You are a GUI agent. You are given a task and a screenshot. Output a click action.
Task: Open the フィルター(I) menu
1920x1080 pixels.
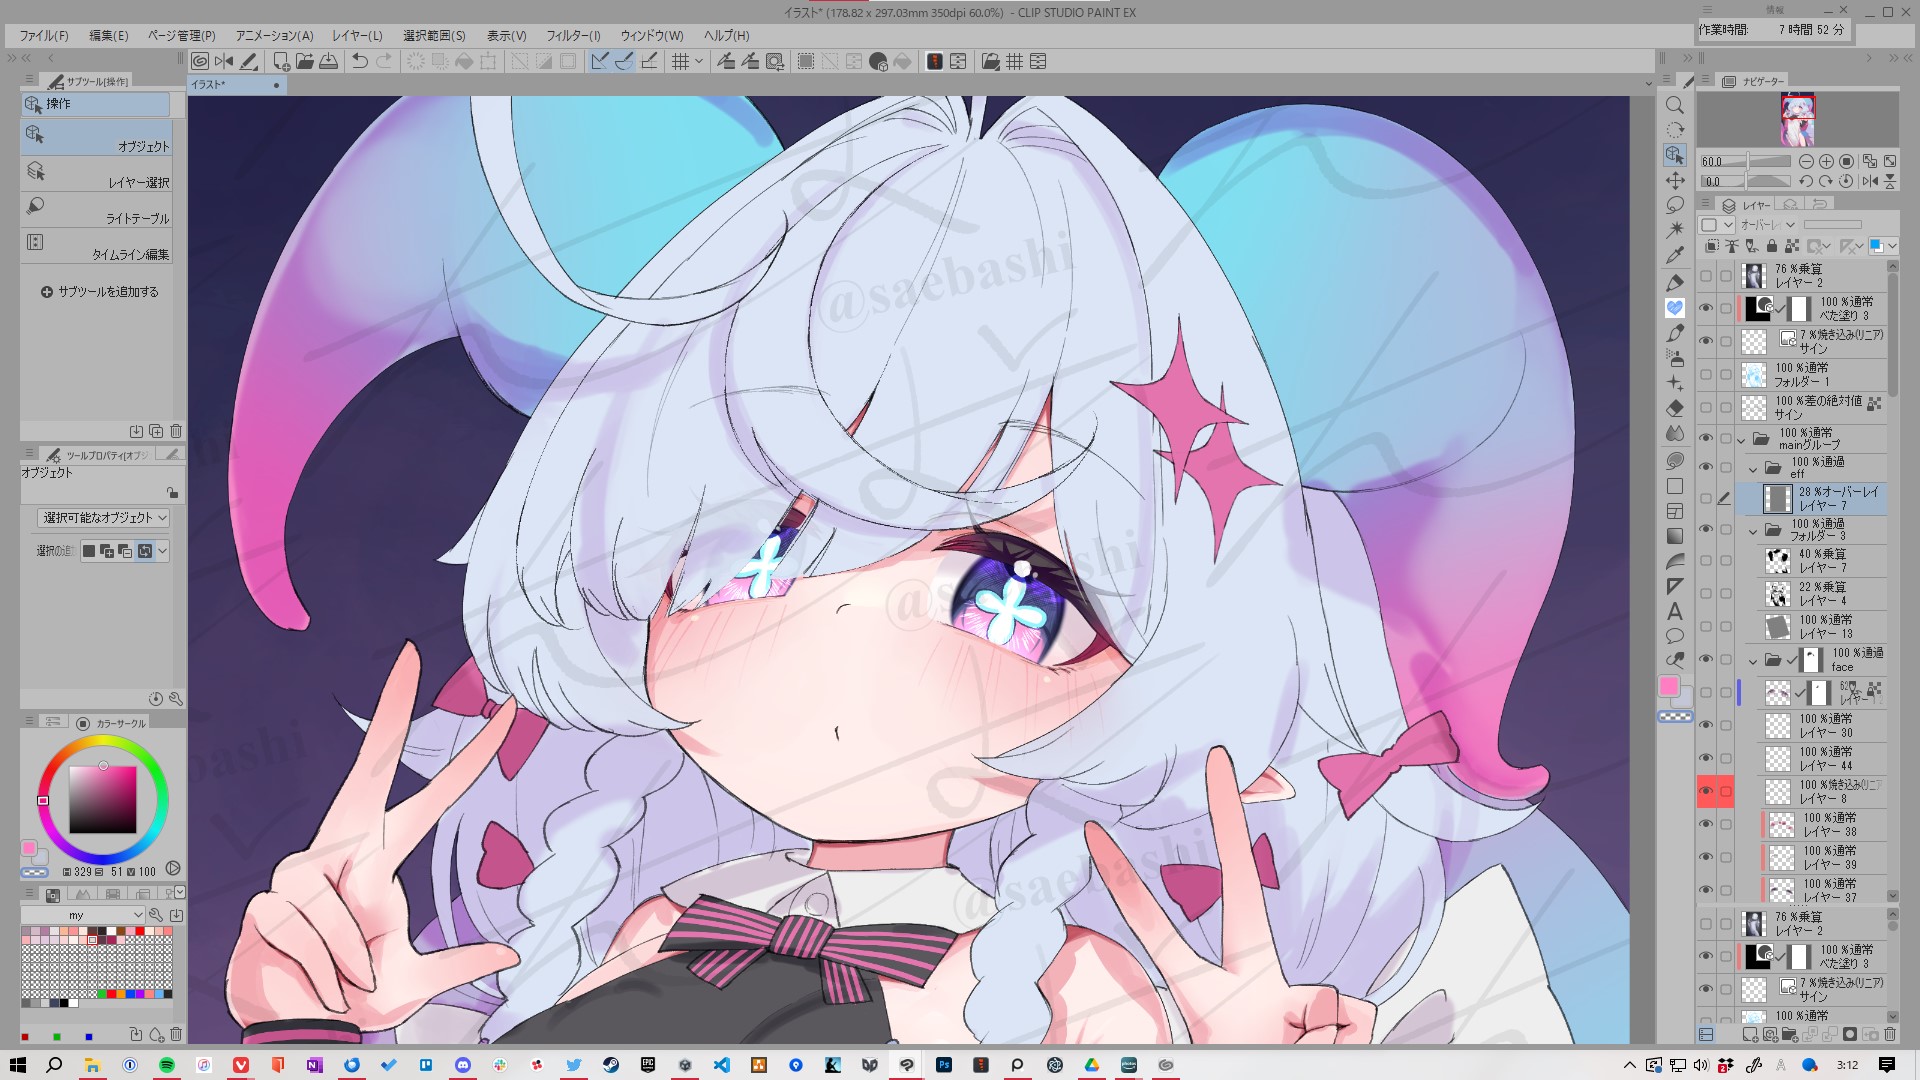point(573,35)
